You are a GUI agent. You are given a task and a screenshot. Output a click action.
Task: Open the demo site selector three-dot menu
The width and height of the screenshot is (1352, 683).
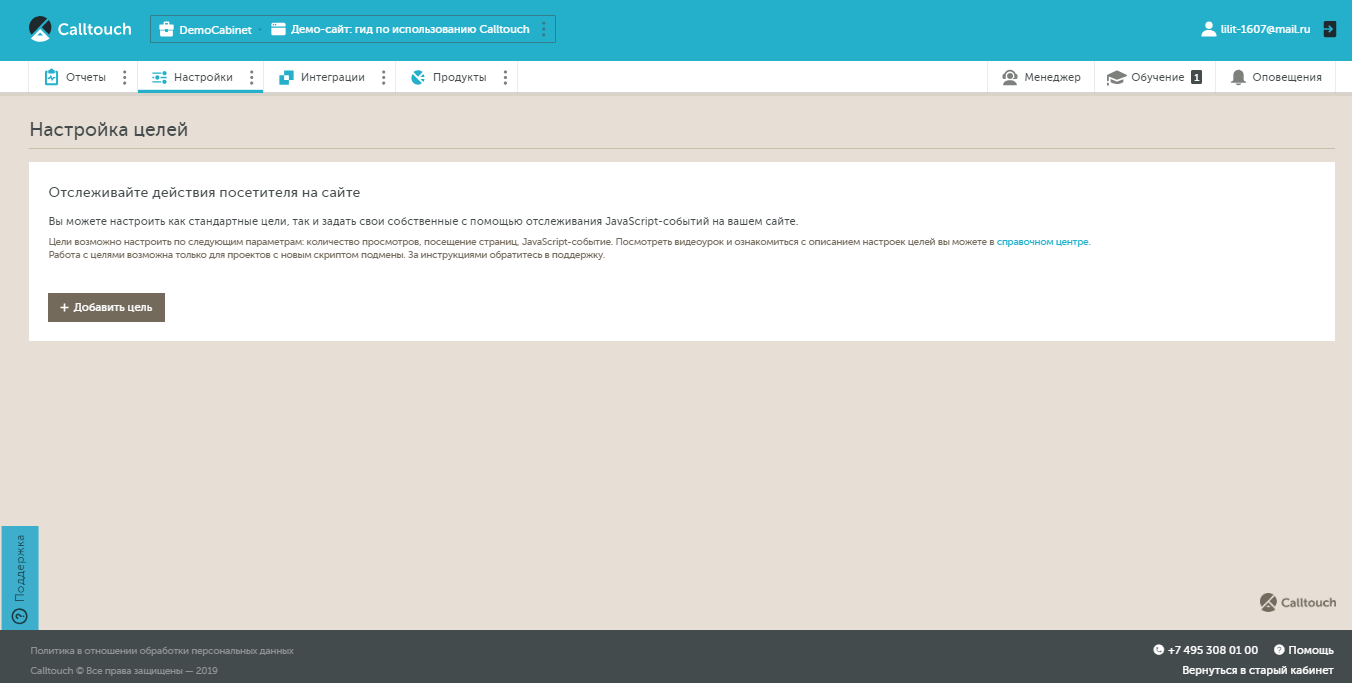point(544,29)
